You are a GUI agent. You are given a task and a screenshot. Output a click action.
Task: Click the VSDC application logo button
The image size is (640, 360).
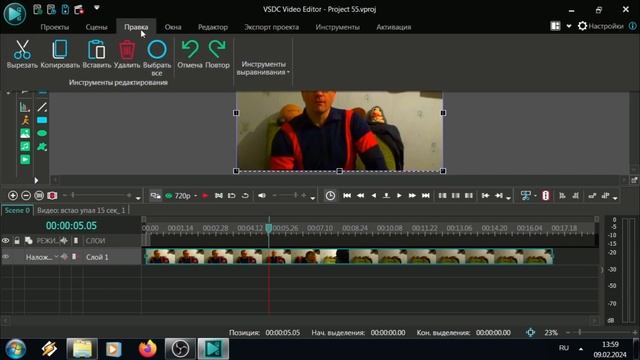pyautogui.click(x=15, y=13)
